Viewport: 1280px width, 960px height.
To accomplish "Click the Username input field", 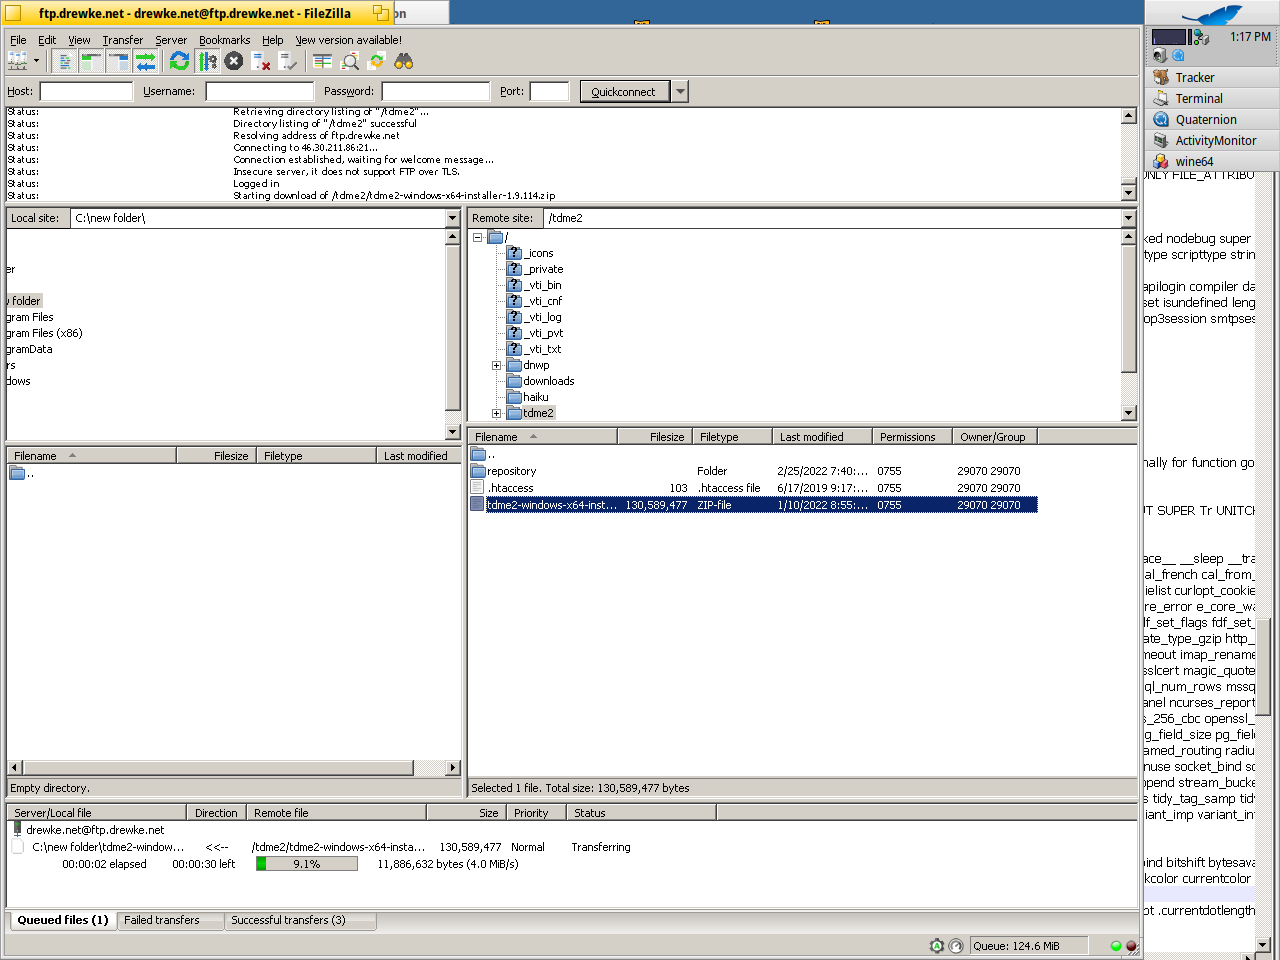I will [259, 91].
